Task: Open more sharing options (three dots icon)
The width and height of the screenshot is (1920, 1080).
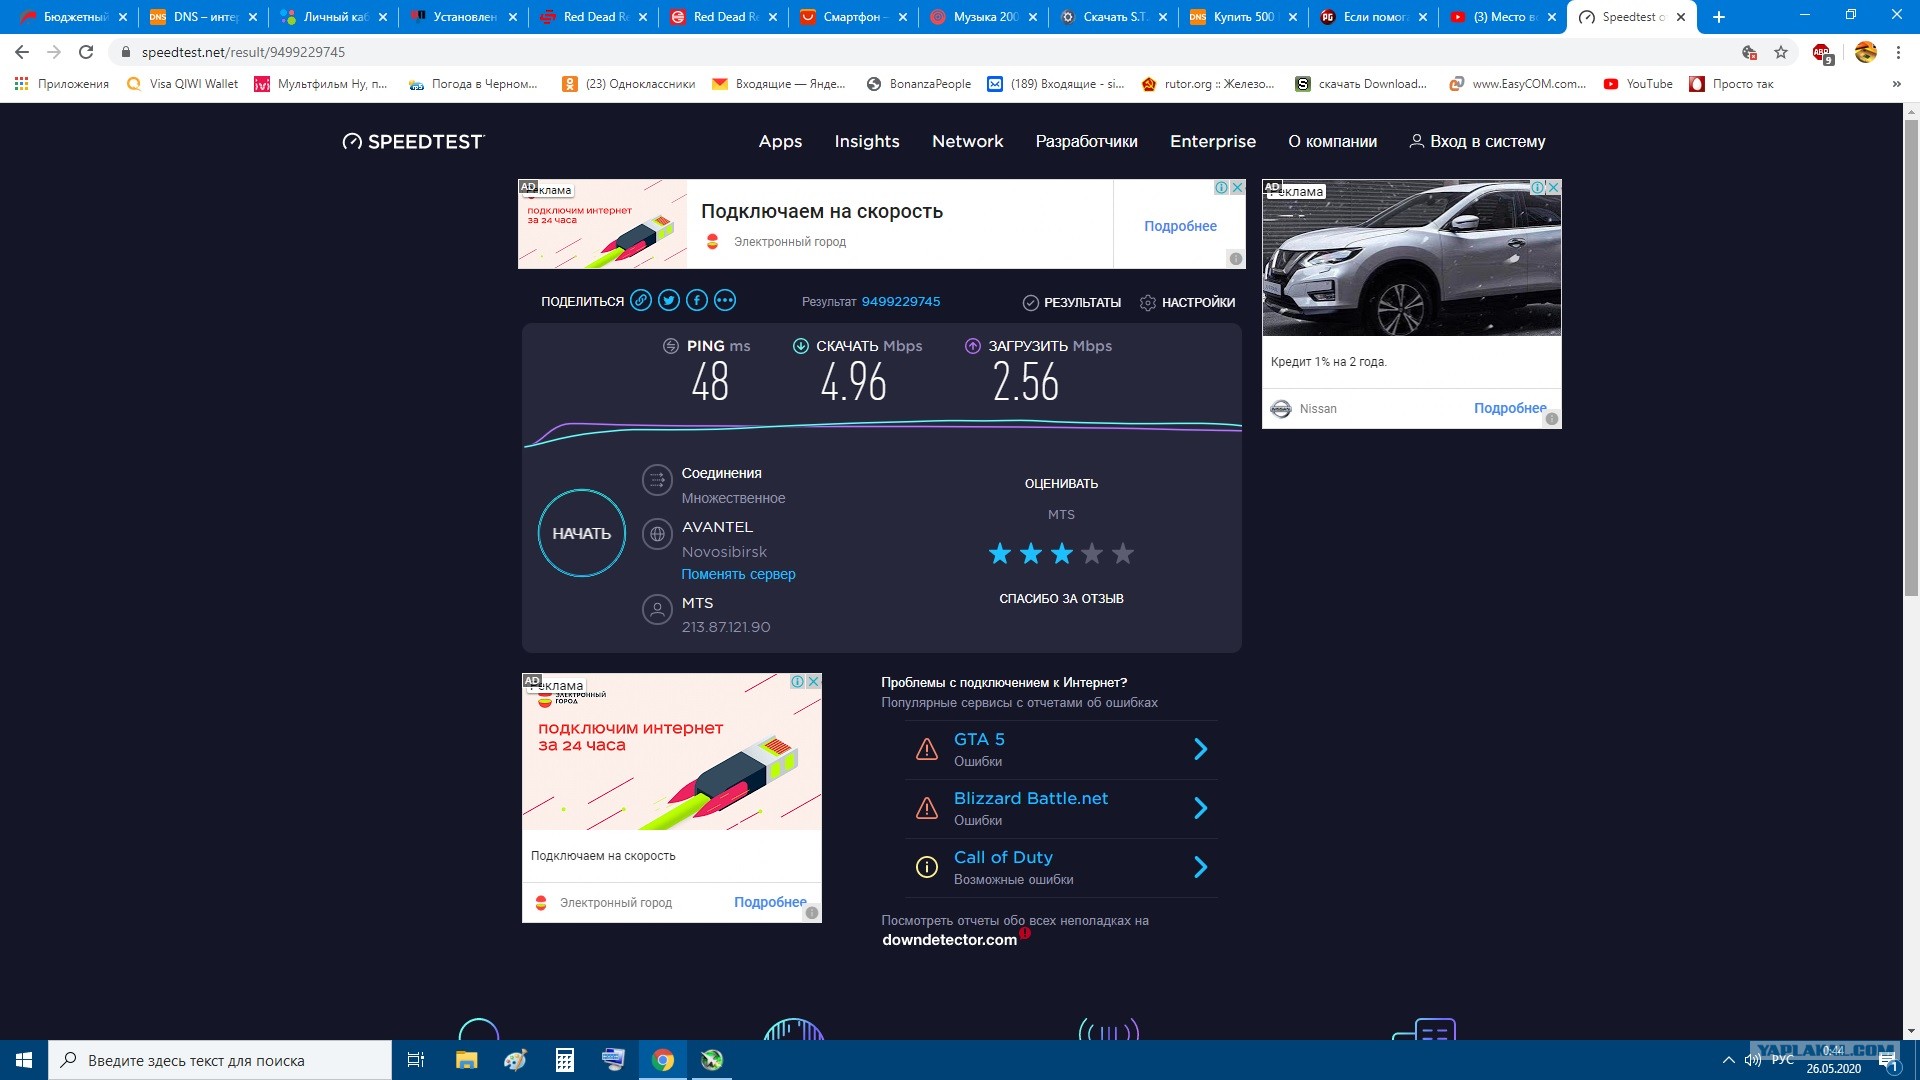Action: [725, 300]
